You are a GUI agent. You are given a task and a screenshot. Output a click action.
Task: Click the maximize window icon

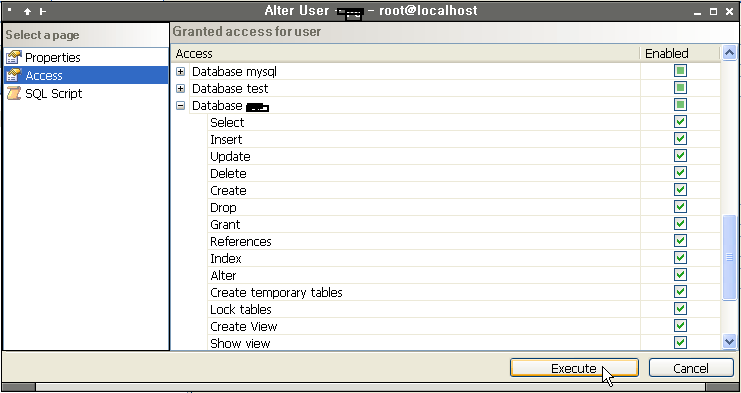[x=714, y=12]
